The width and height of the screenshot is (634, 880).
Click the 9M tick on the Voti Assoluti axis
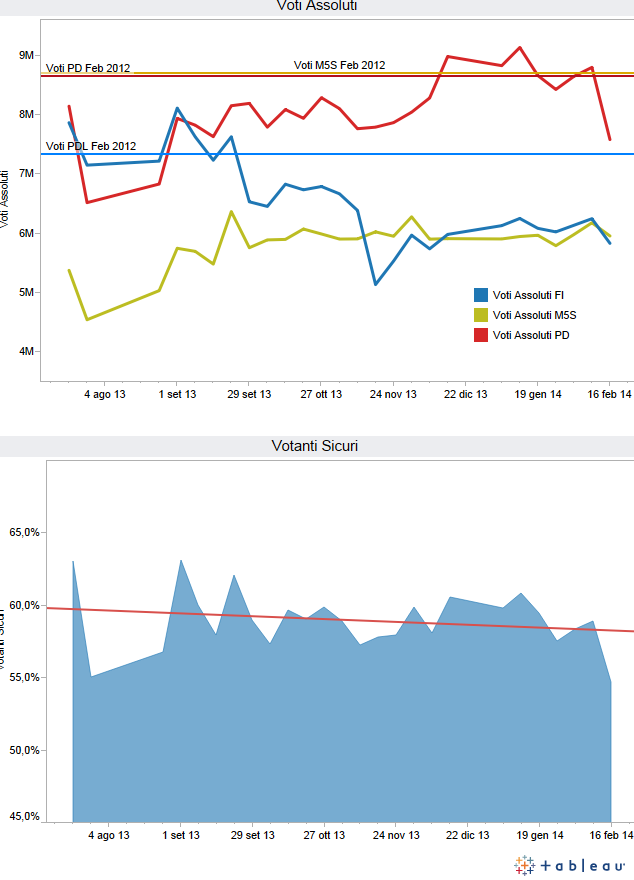tap(26, 55)
